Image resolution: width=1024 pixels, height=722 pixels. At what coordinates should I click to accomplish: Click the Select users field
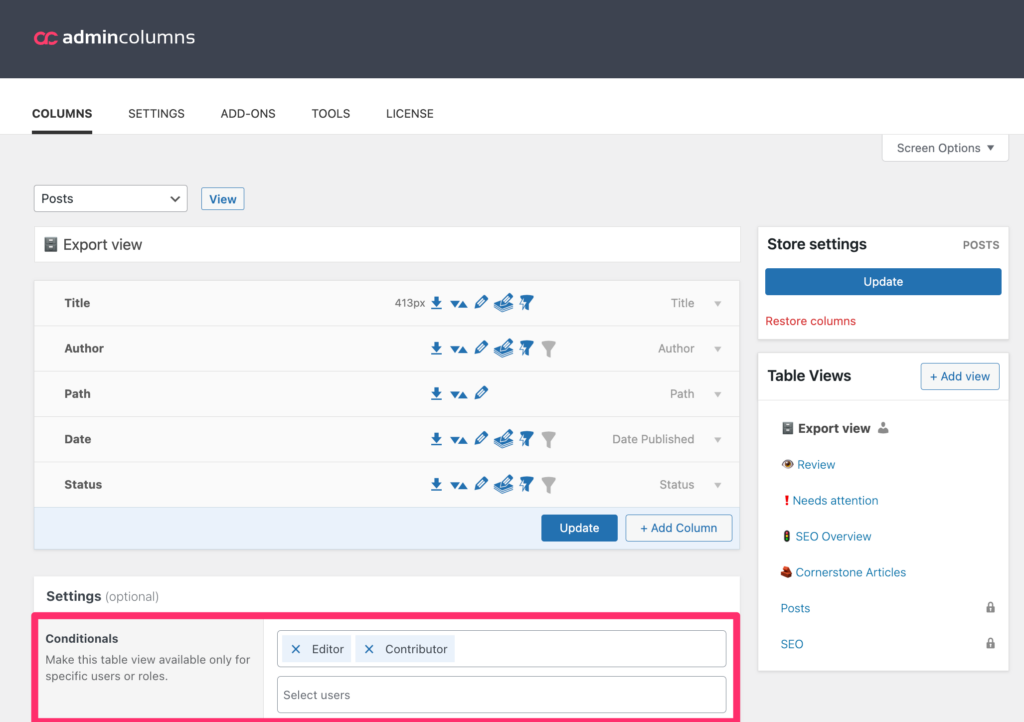pyautogui.click(x=502, y=695)
